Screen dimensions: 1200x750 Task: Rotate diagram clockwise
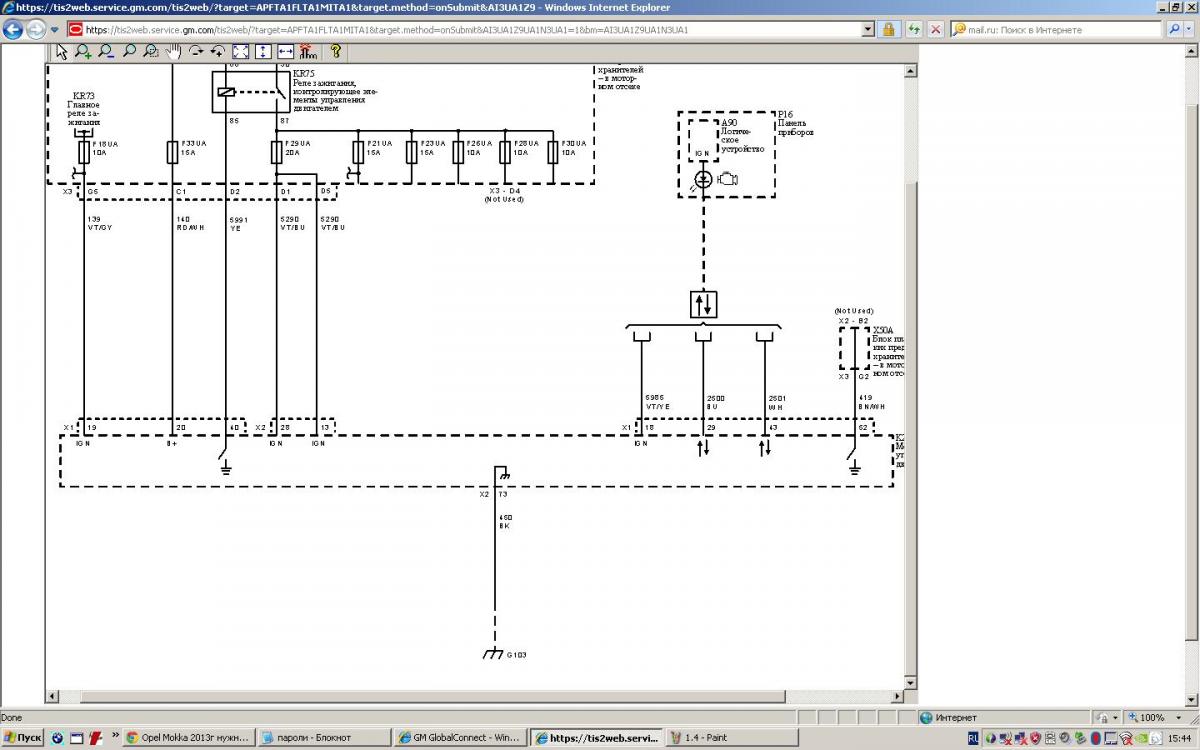[196, 51]
